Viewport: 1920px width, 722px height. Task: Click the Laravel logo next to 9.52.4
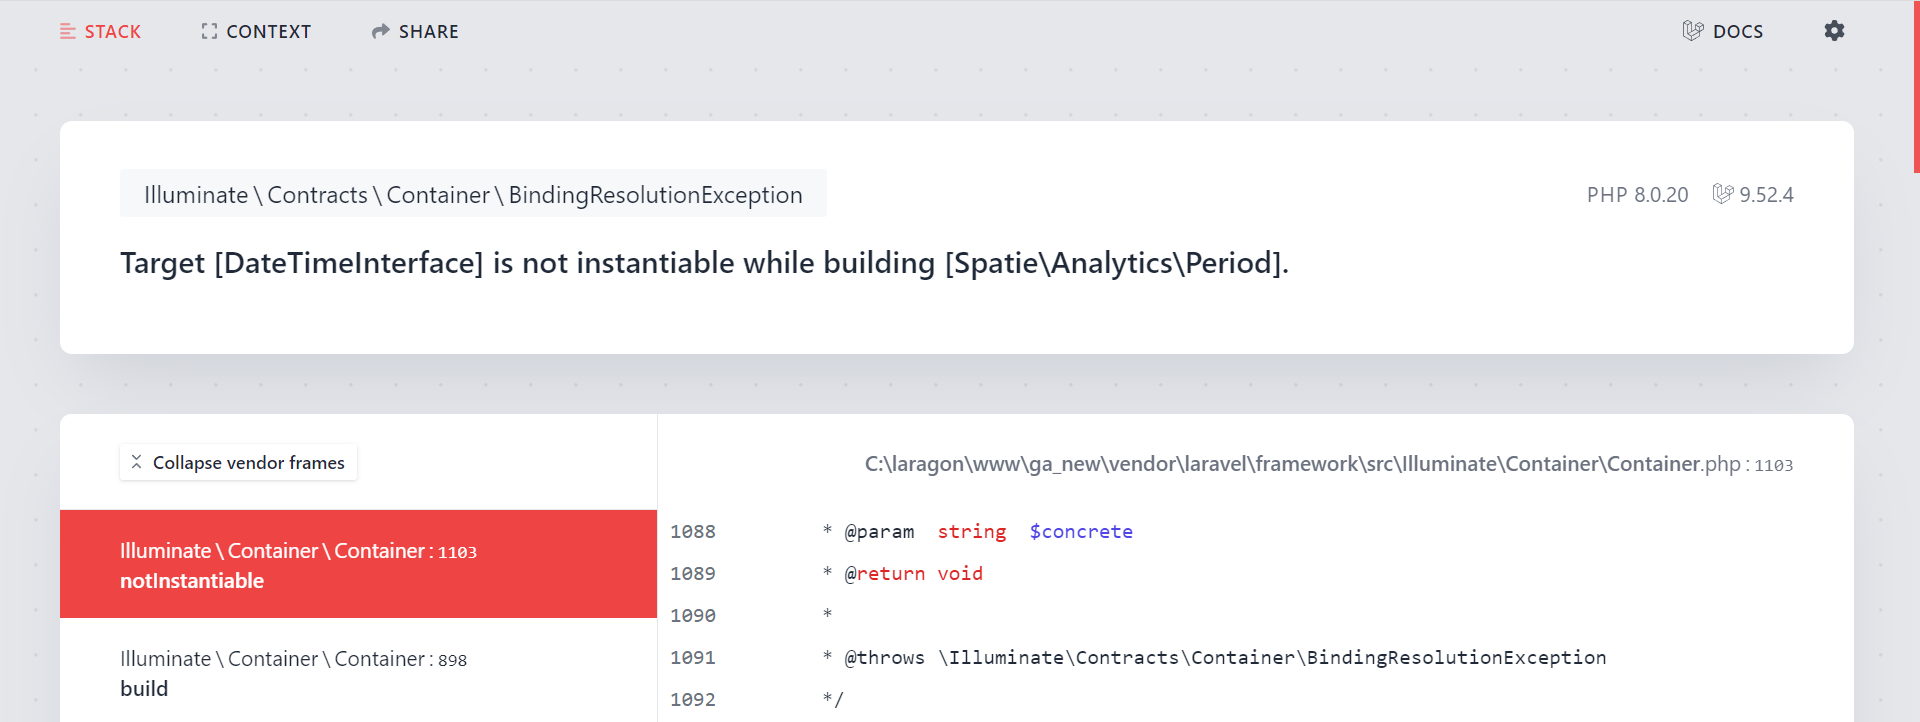pyautogui.click(x=1722, y=193)
